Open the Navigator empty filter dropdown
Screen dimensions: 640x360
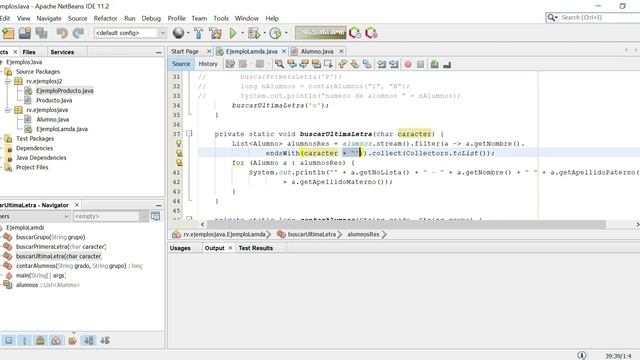(x=144, y=216)
